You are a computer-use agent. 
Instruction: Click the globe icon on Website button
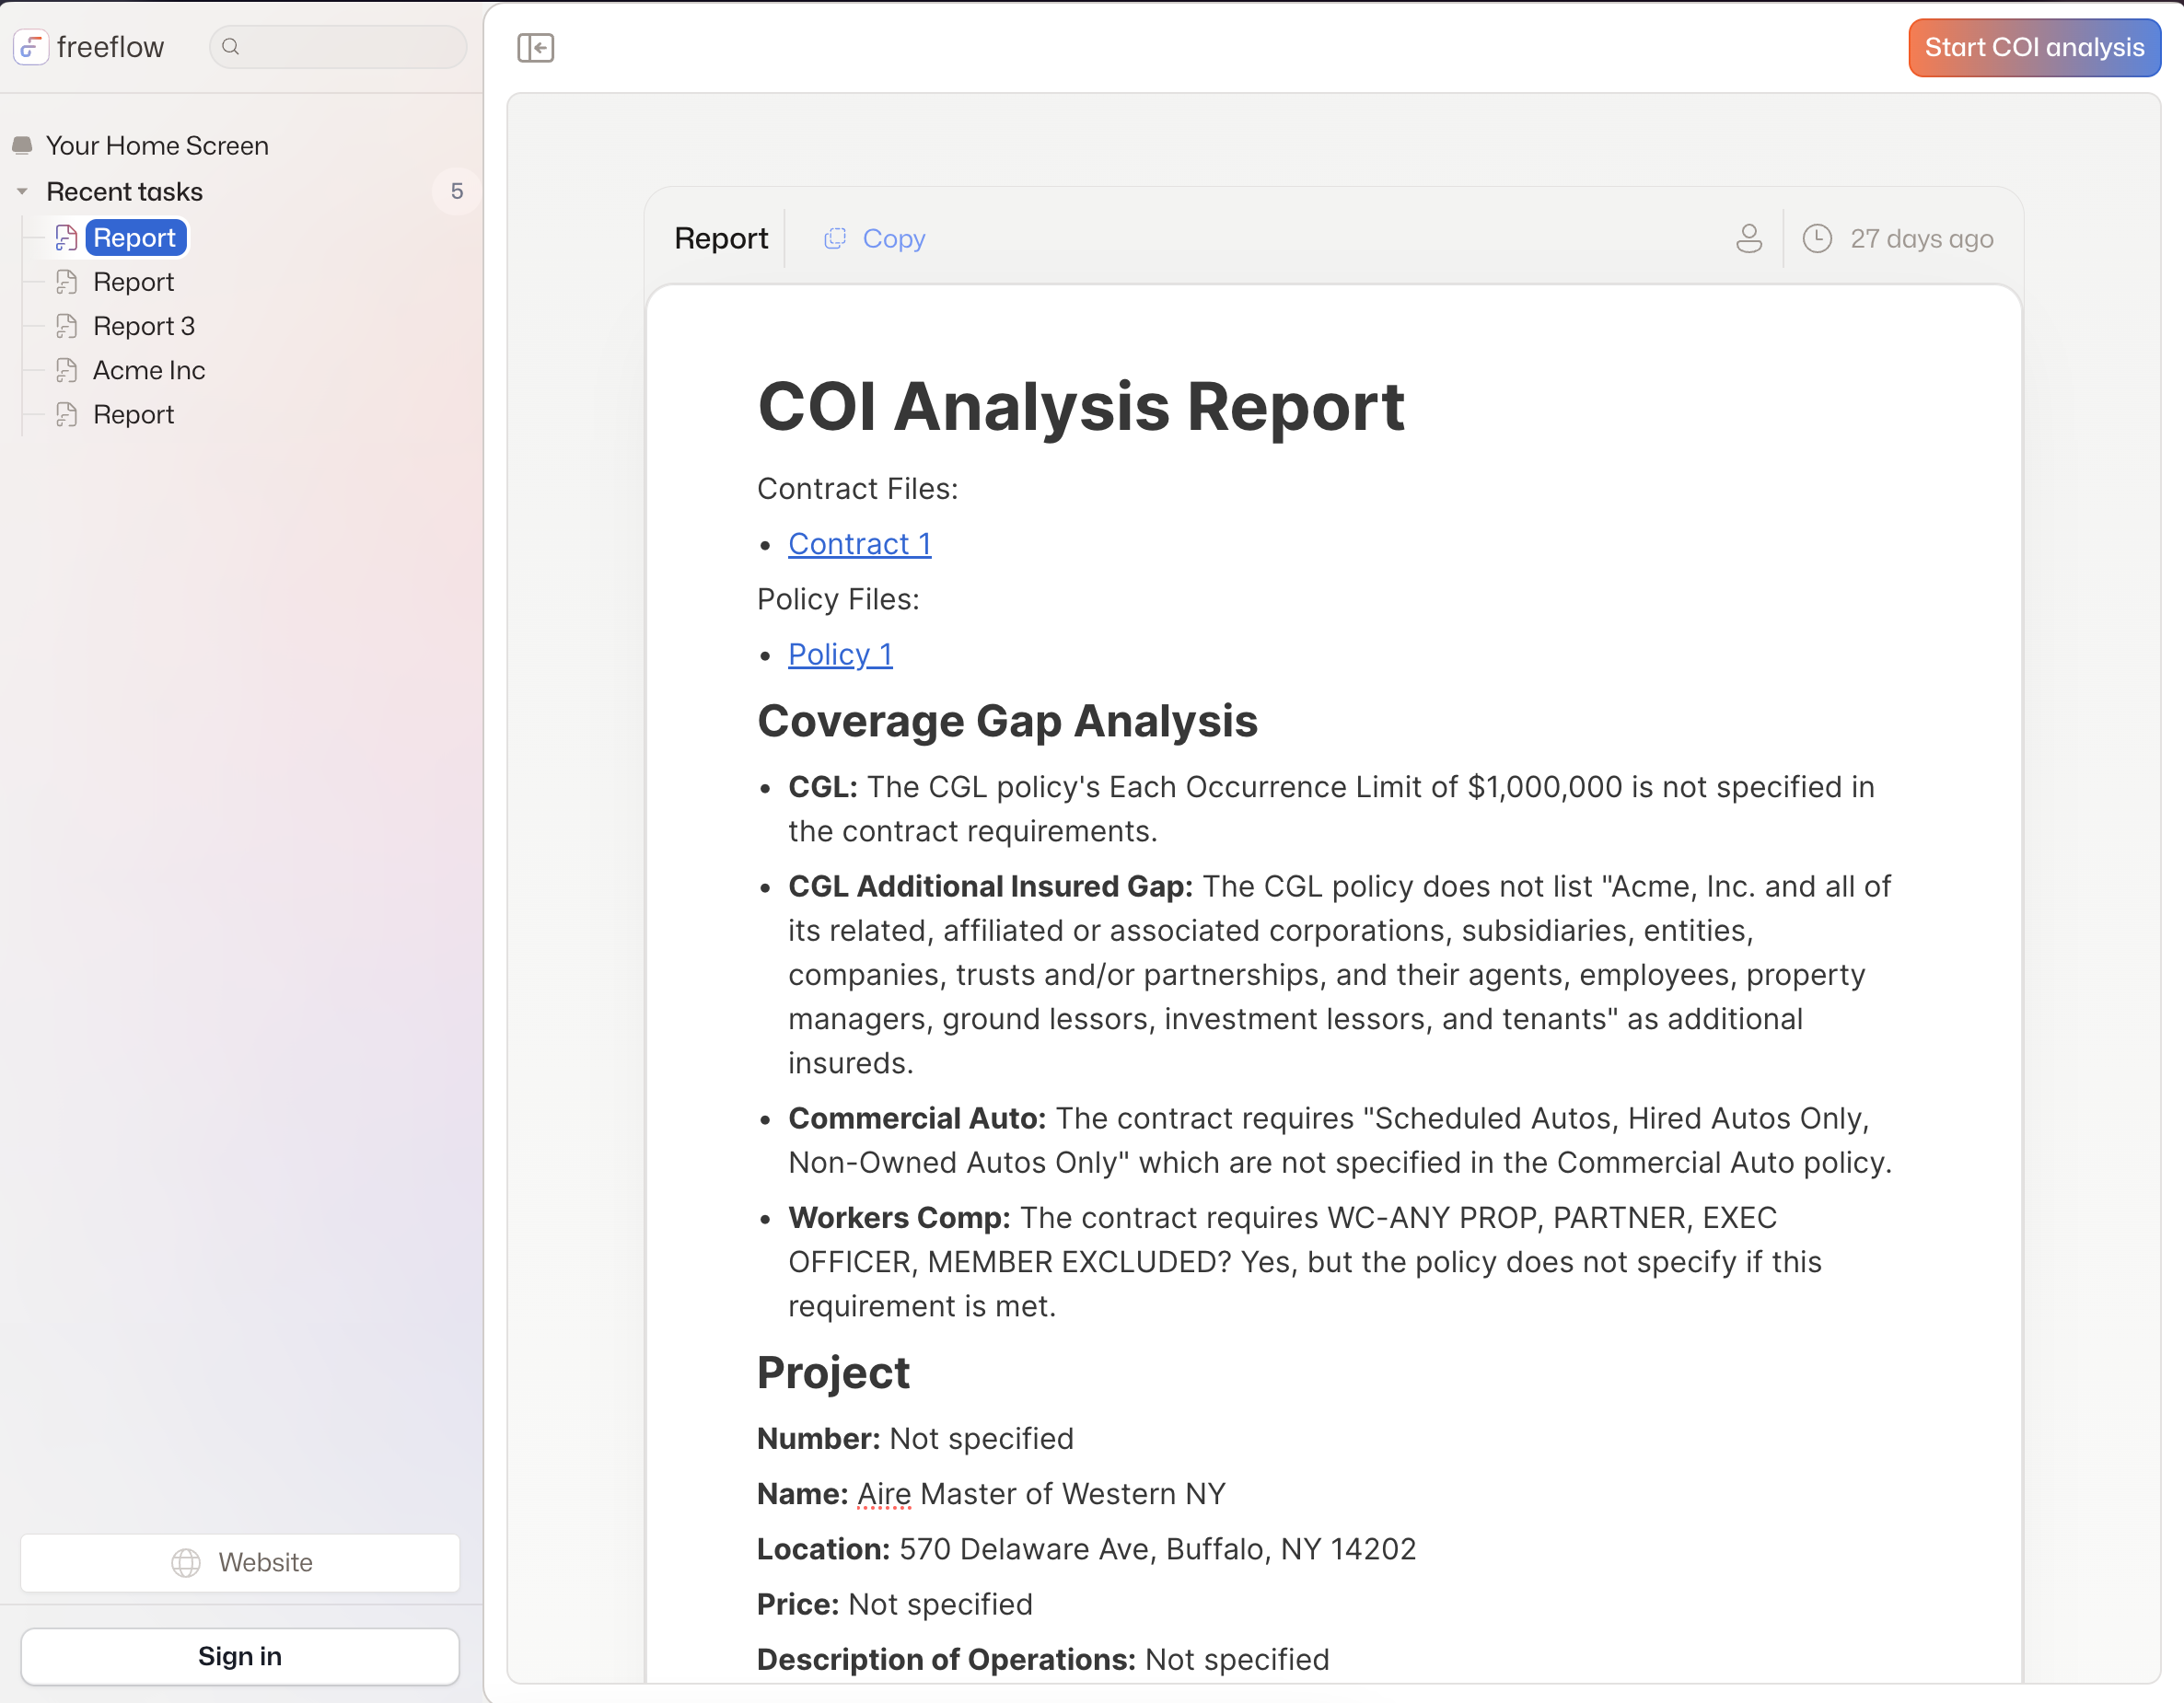point(186,1562)
